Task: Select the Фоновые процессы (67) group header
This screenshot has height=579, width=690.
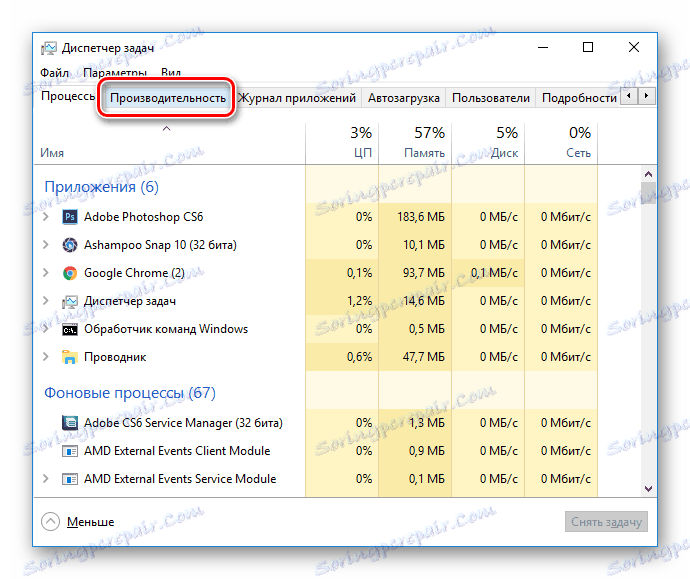Action: click(x=130, y=392)
